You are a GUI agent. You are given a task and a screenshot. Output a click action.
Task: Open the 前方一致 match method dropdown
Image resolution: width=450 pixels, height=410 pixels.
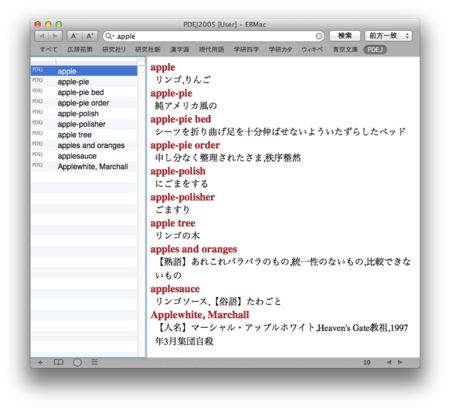tap(388, 36)
